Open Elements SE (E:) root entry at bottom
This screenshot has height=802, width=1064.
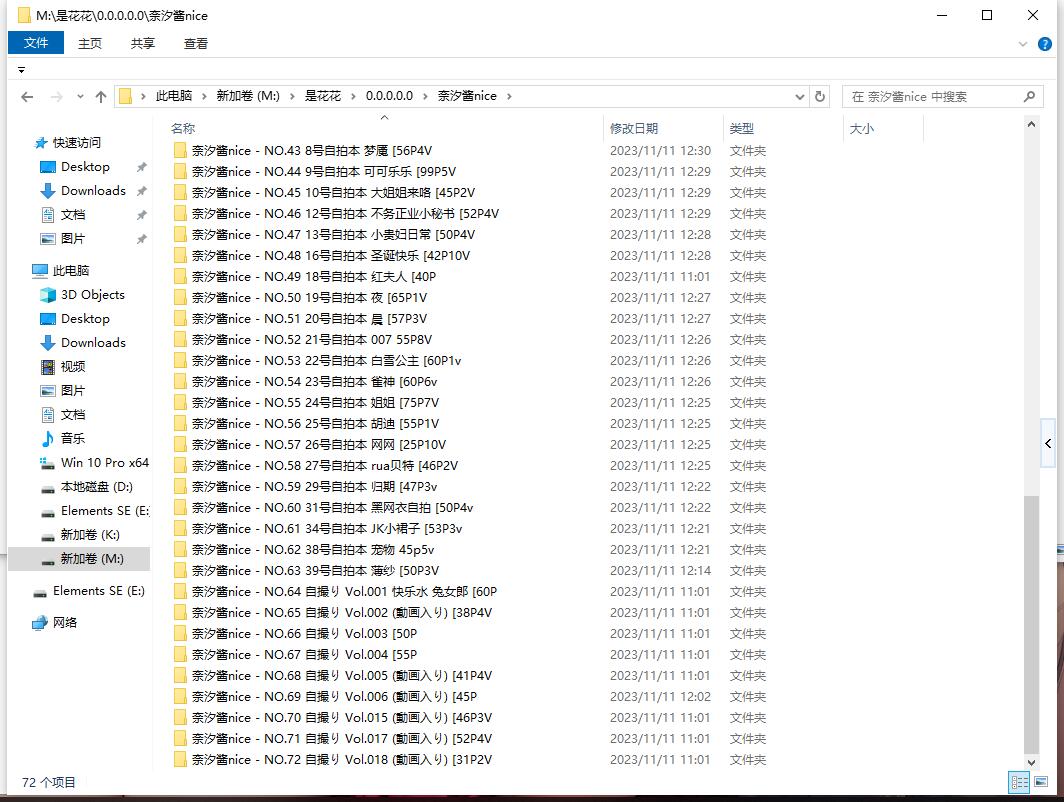point(98,590)
